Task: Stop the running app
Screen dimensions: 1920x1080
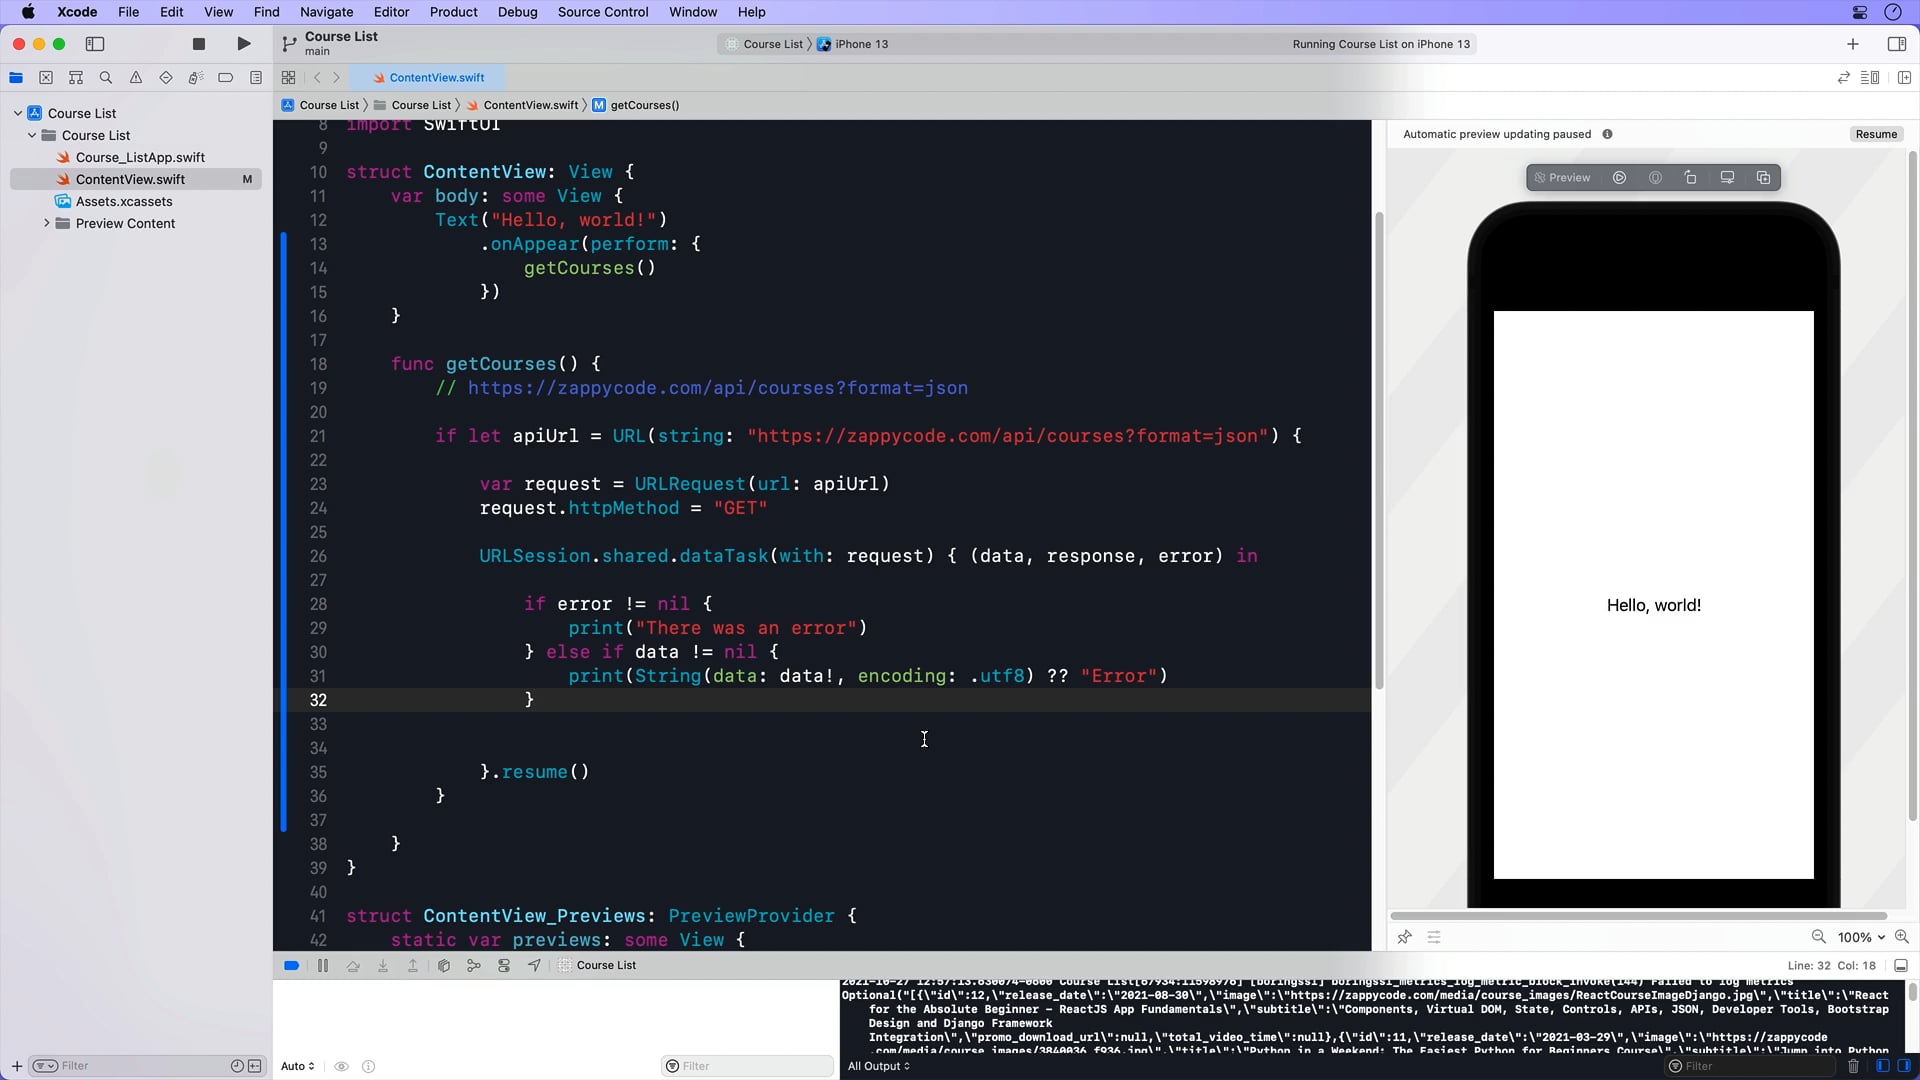Action: tap(199, 44)
